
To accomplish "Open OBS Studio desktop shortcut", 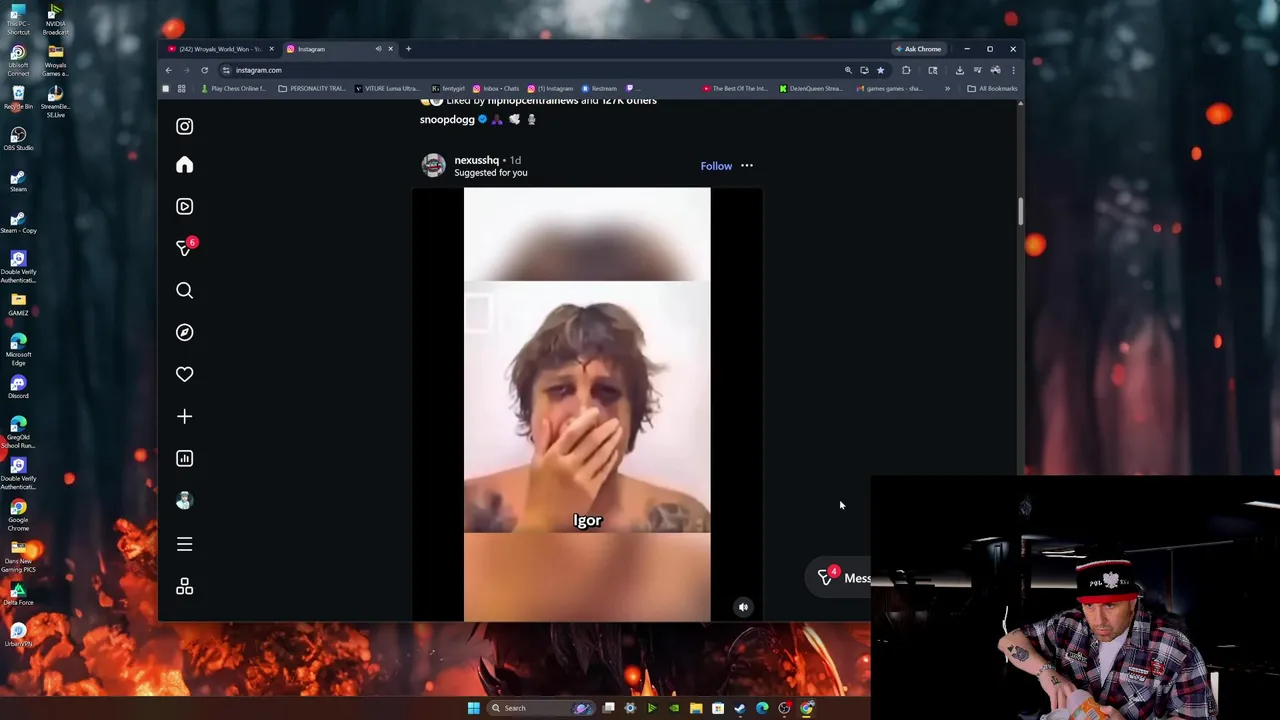I will (x=18, y=139).
